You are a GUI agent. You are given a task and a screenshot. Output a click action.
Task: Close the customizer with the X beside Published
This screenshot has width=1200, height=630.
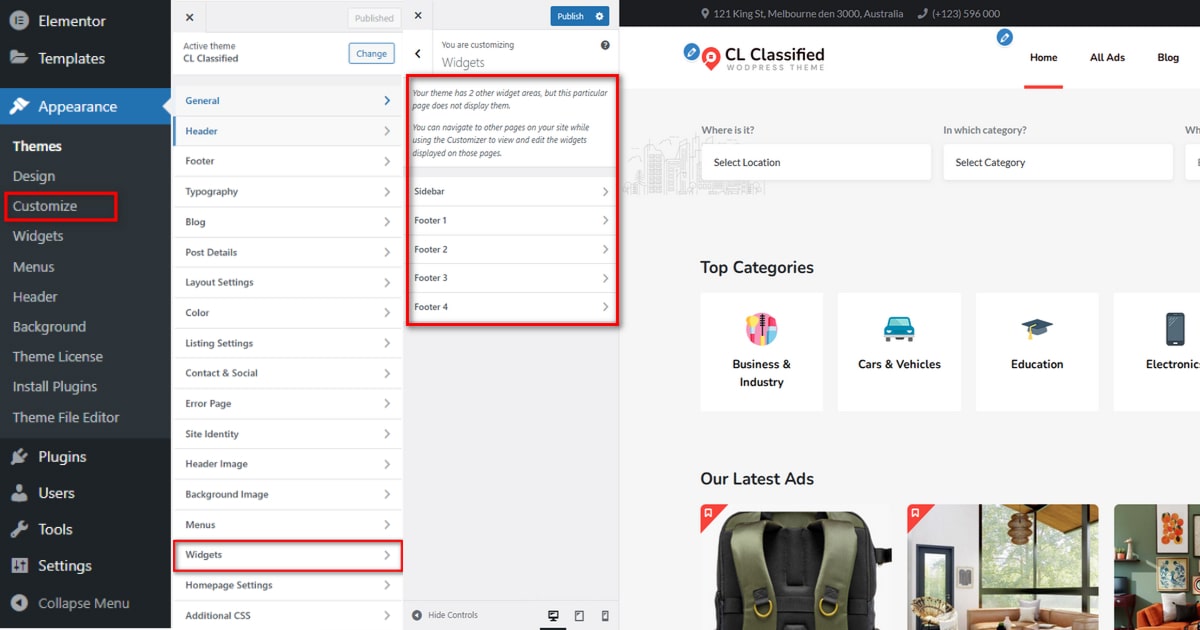190,17
